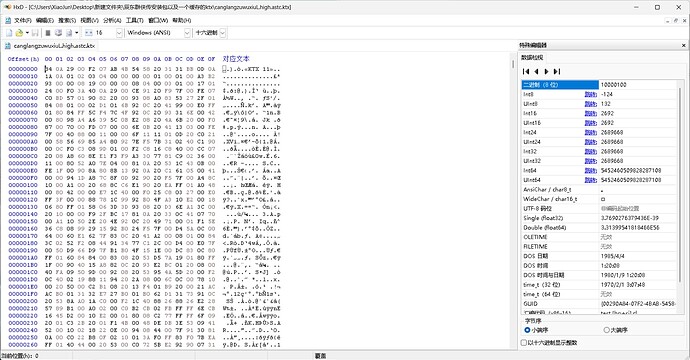
Task: Click the open file folder icon
Action: point(19,33)
